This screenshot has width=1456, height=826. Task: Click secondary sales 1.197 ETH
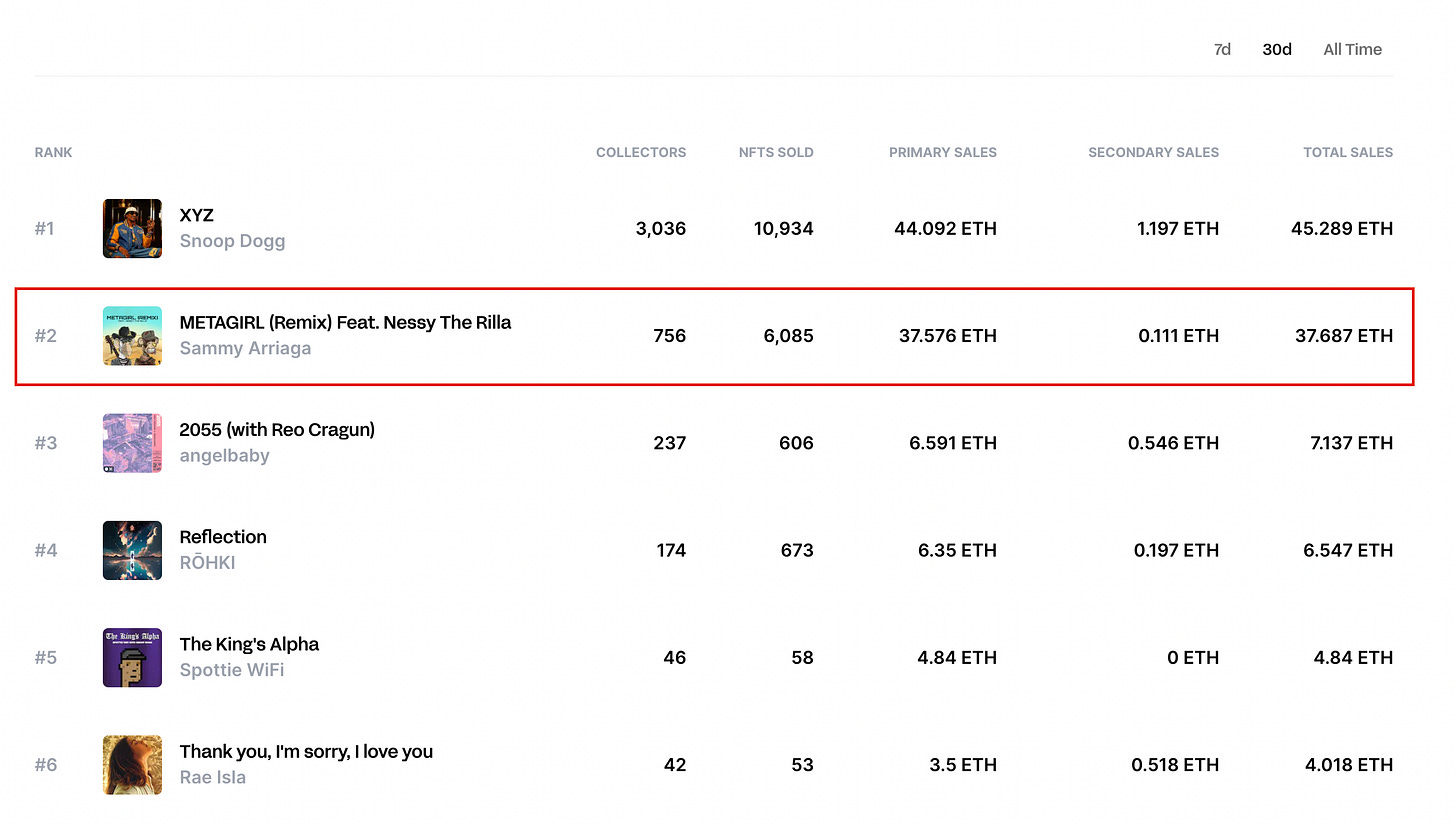point(1178,228)
